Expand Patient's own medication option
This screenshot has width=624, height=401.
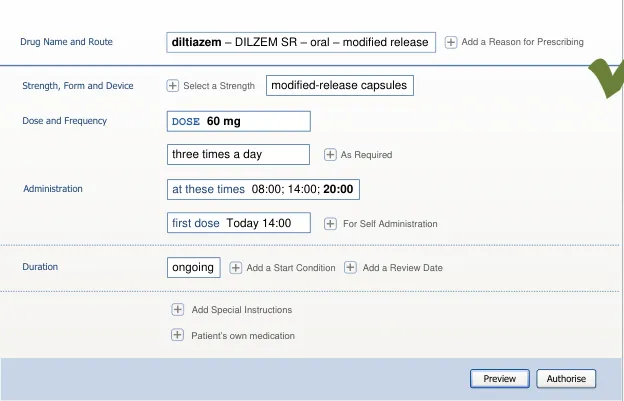[178, 336]
